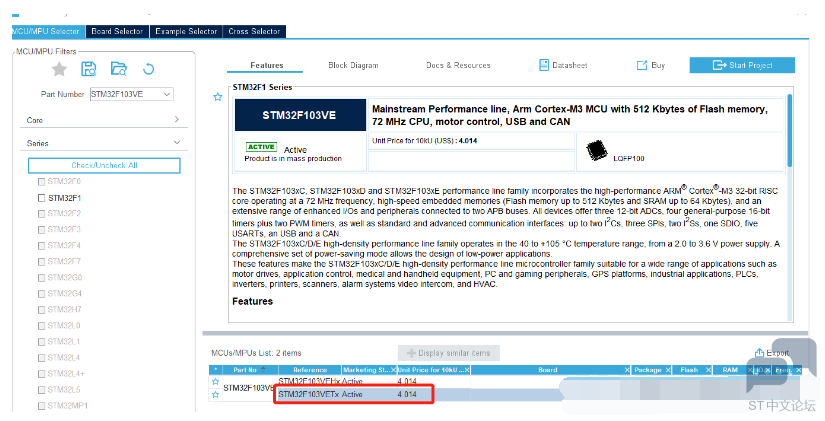Select the STM32F103VEHx reference row
Image resolution: width=825 pixels, height=421 pixels.
[x=309, y=382]
